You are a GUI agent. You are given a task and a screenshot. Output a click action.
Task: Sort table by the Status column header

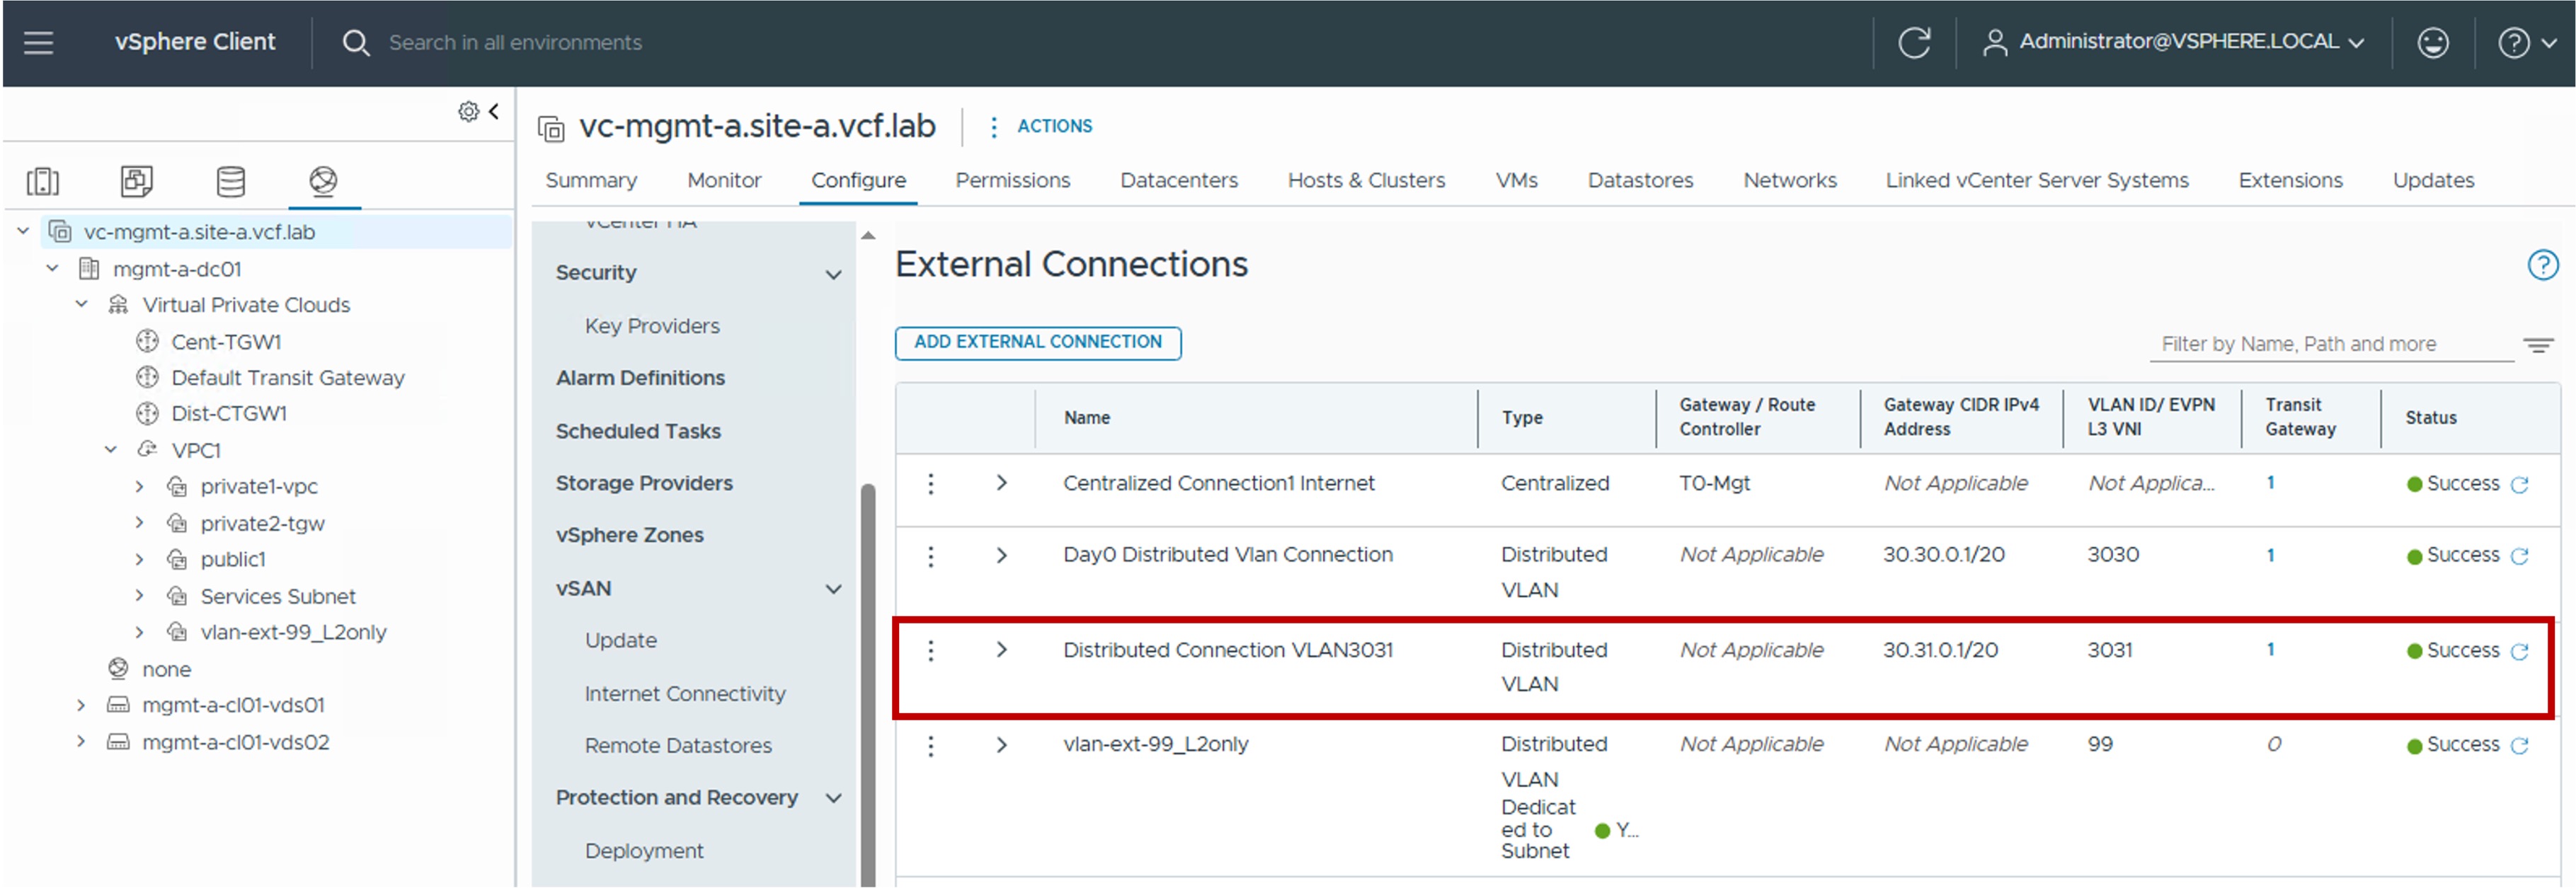coord(2430,418)
